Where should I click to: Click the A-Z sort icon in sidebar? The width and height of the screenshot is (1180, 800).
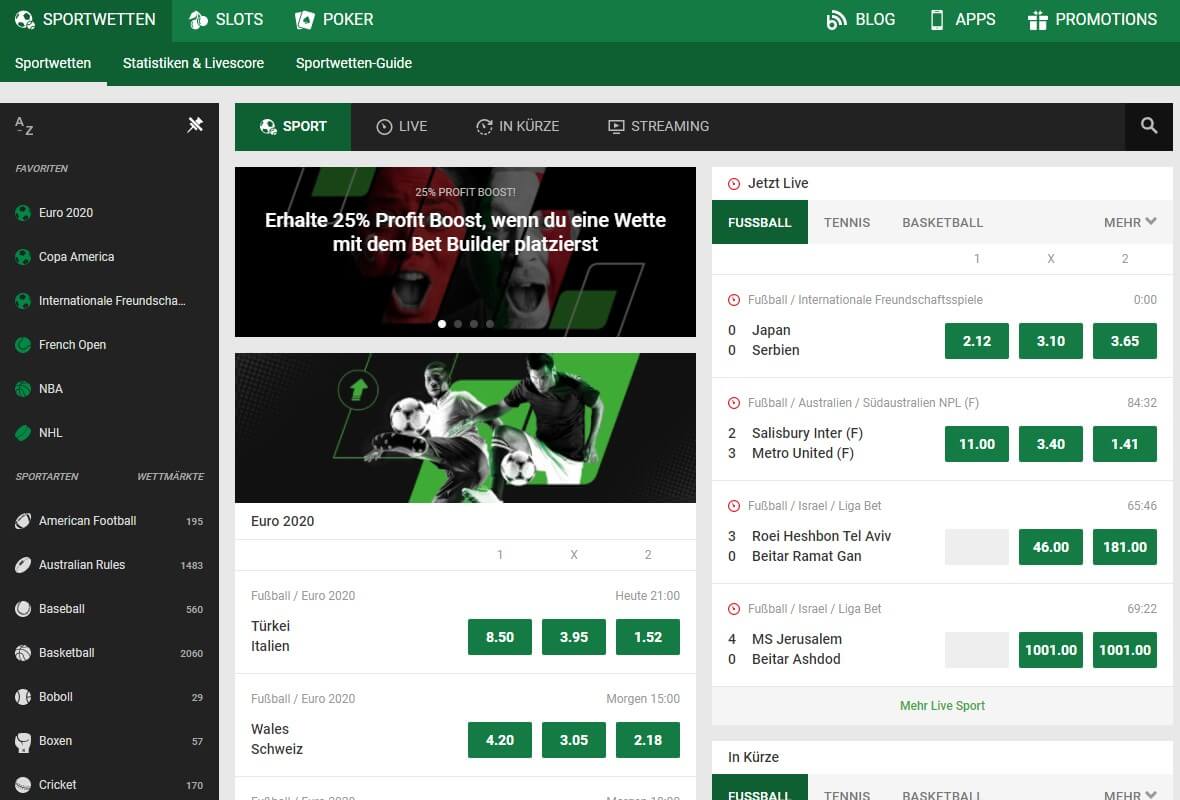24,126
